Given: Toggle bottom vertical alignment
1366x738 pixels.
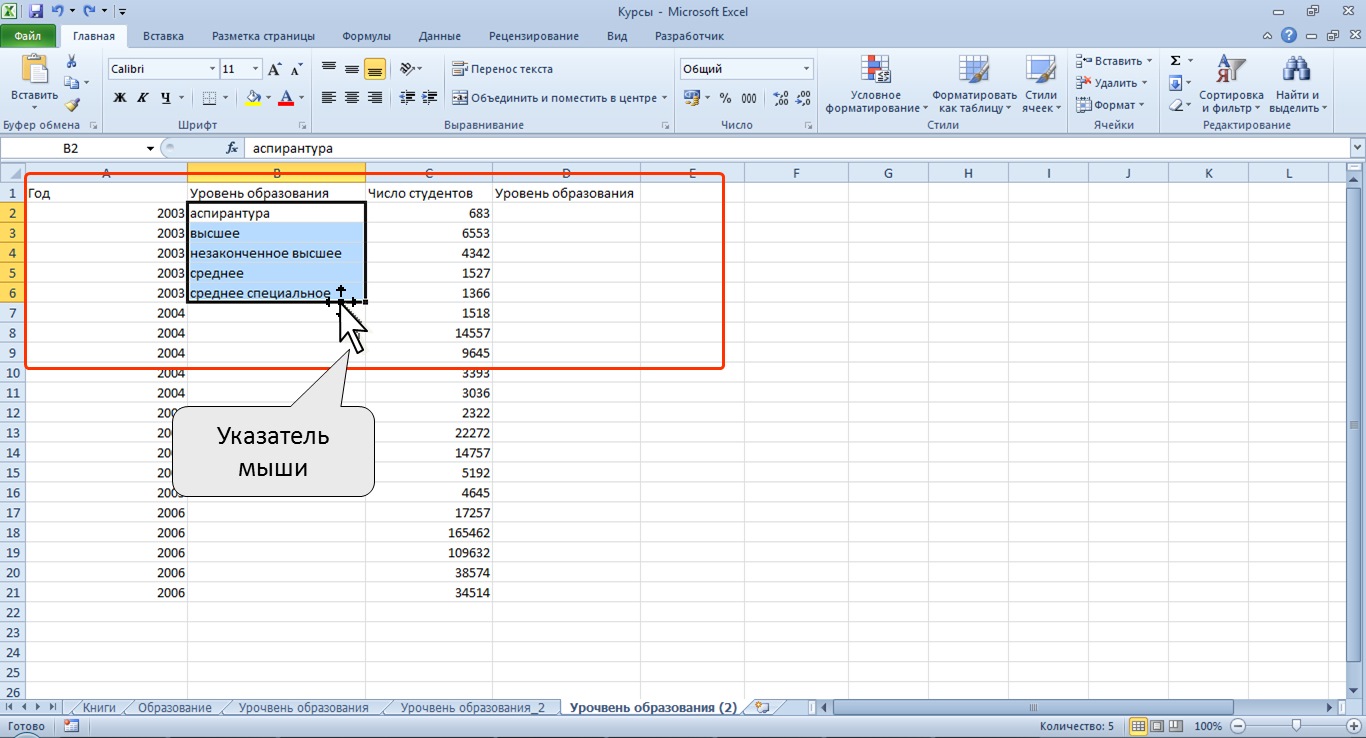Looking at the screenshot, I should [375, 69].
